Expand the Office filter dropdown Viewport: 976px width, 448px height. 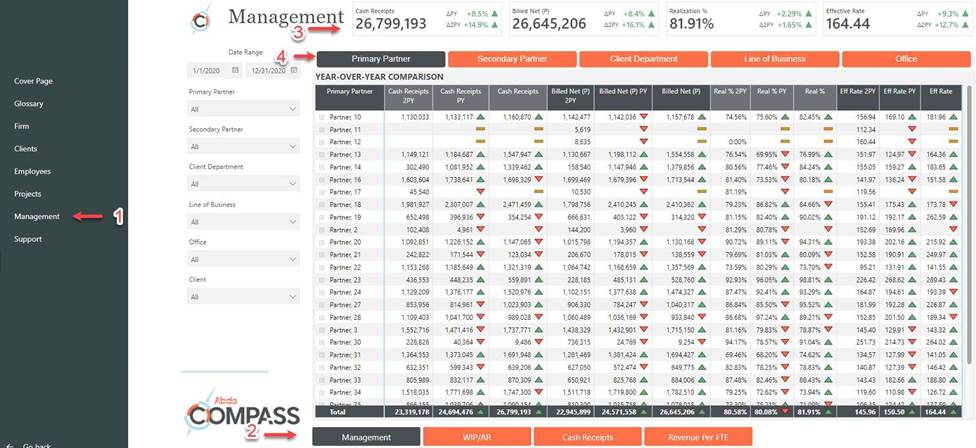(x=243, y=259)
